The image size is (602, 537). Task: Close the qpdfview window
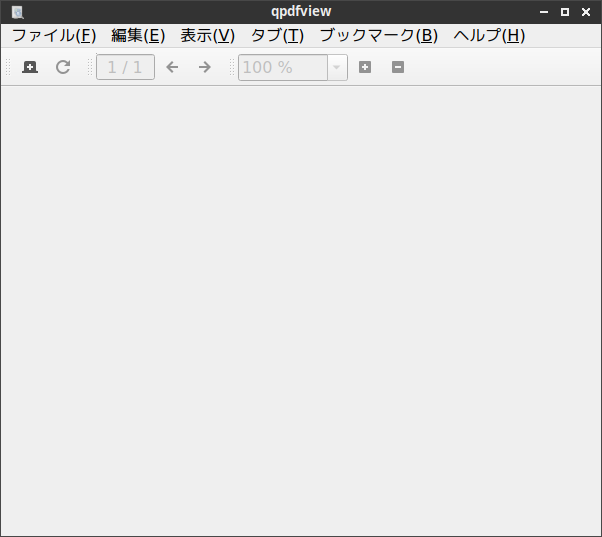[x=586, y=12]
